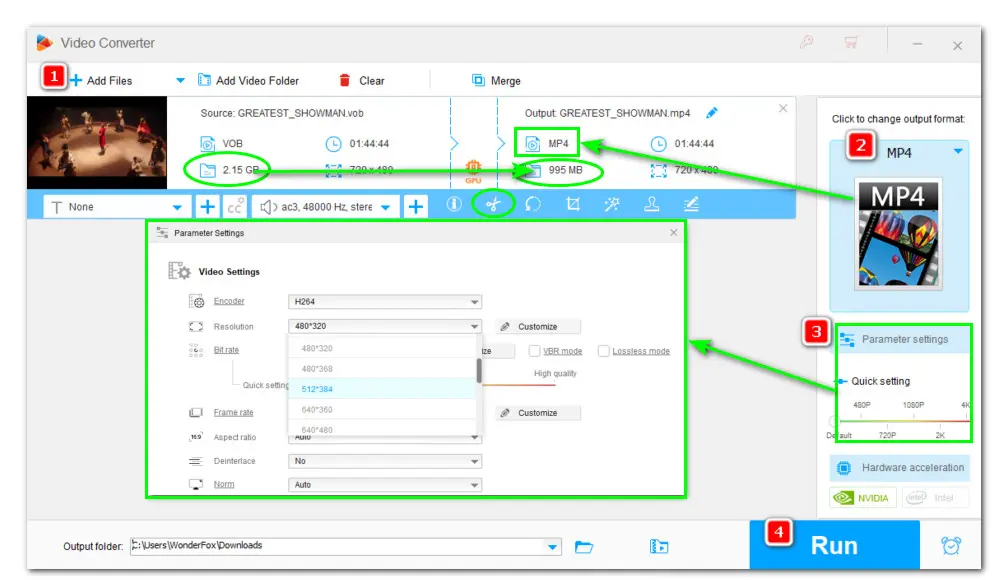The image size is (1000, 580).
Task: Click Customize next to Resolution
Action: pyautogui.click(x=538, y=327)
